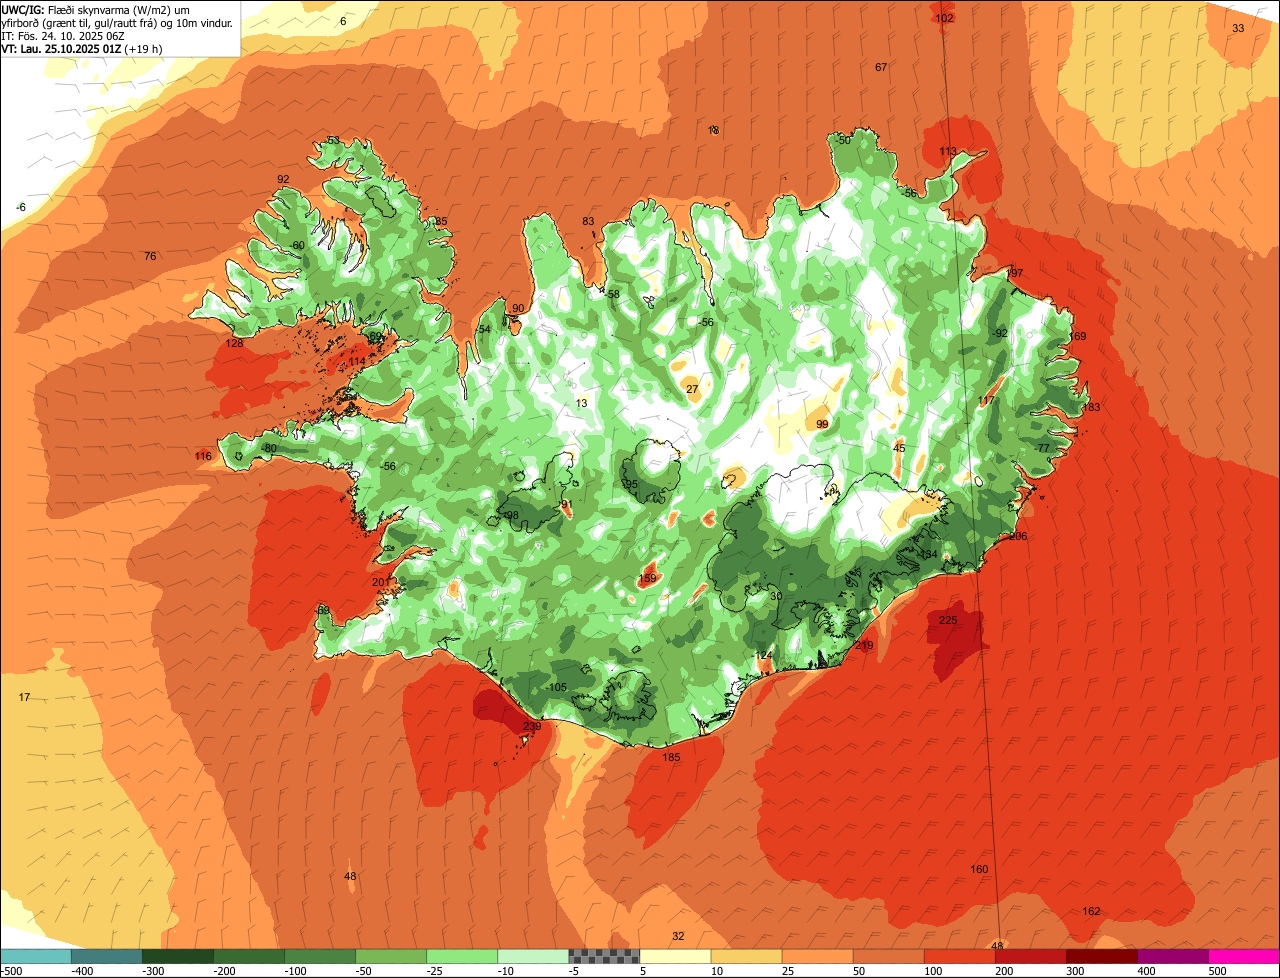The width and height of the screenshot is (1280, 978).
Task: Pick the magenta above-500 legend swatch
Action: (1244, 956)
